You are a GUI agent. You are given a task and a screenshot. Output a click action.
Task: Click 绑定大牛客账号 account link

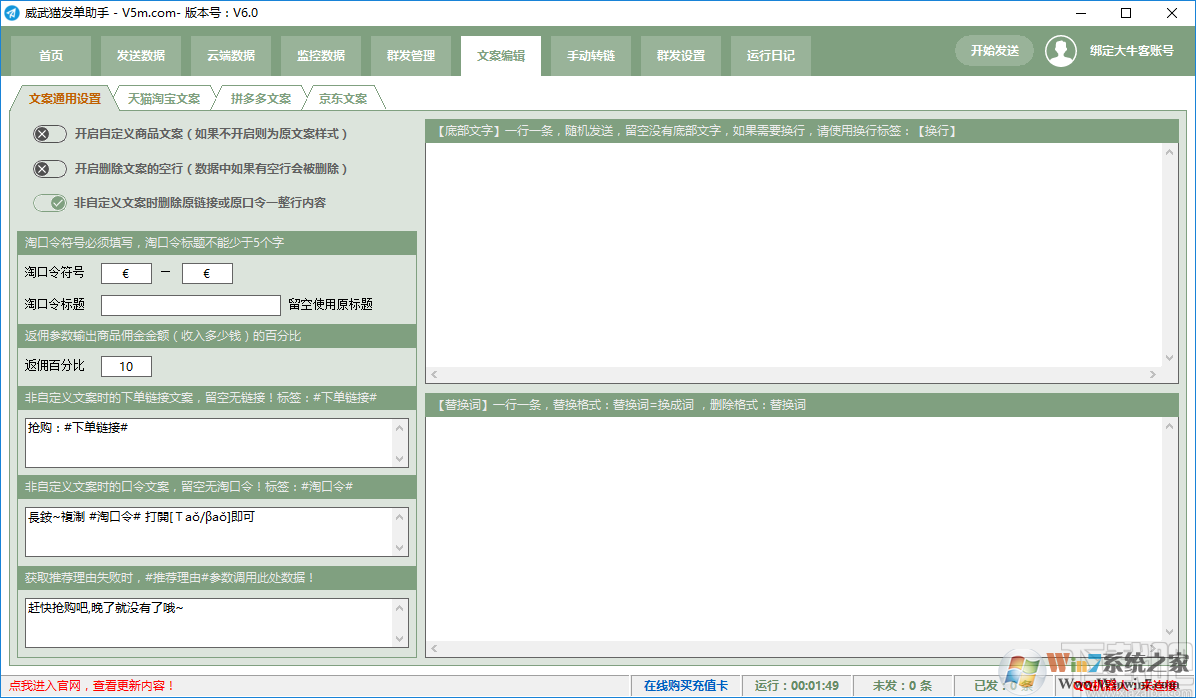click(1132, 51)
